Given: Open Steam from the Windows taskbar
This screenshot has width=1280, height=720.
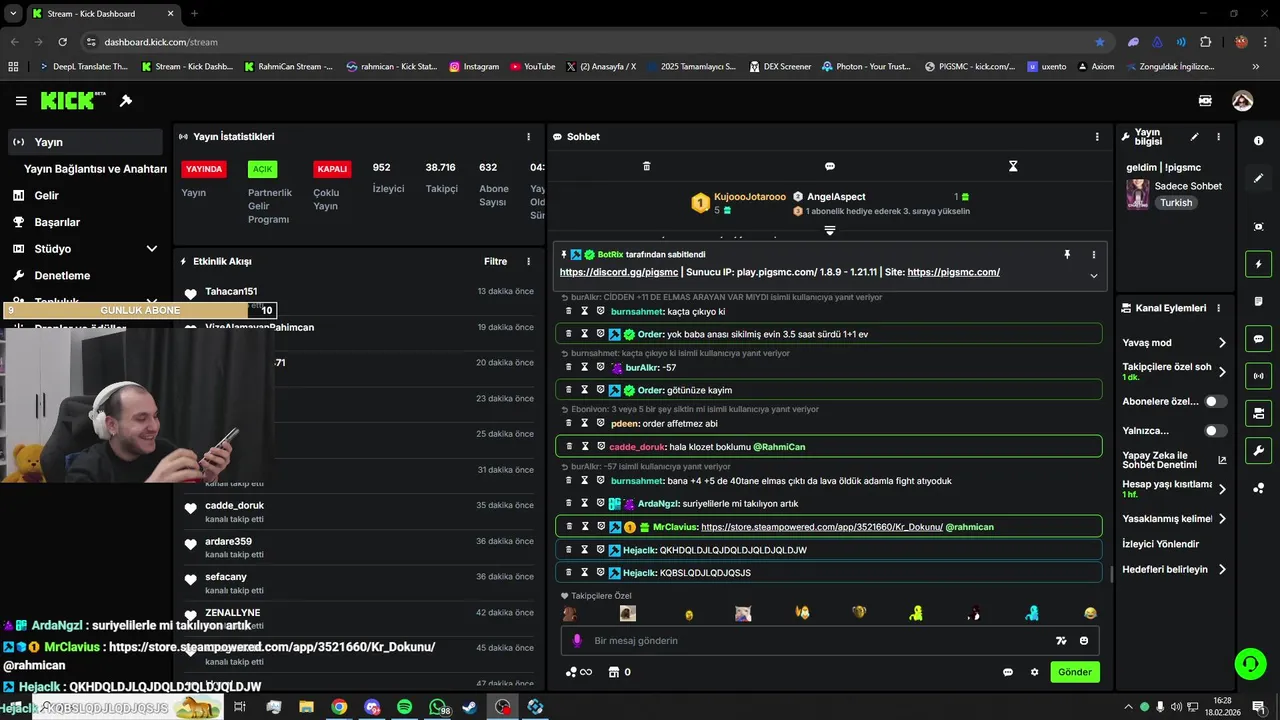Looking at the screenshot, I should pos(469,707).
